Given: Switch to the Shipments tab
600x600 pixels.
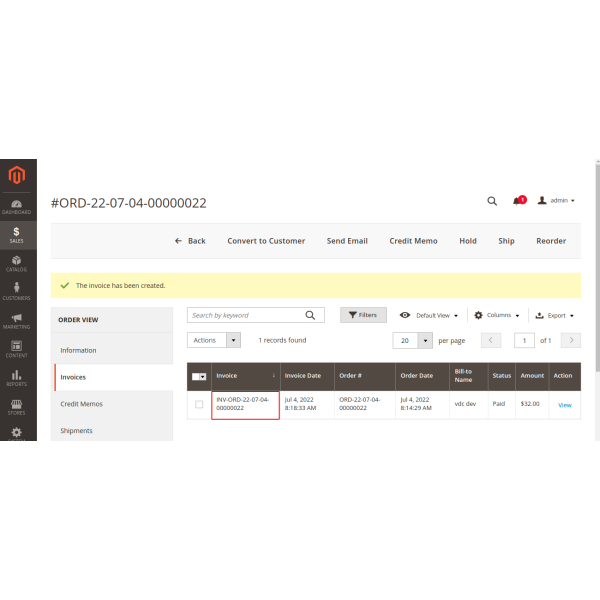Looking at the screenshot, I should pyautogui.click(x=77, y=431).
